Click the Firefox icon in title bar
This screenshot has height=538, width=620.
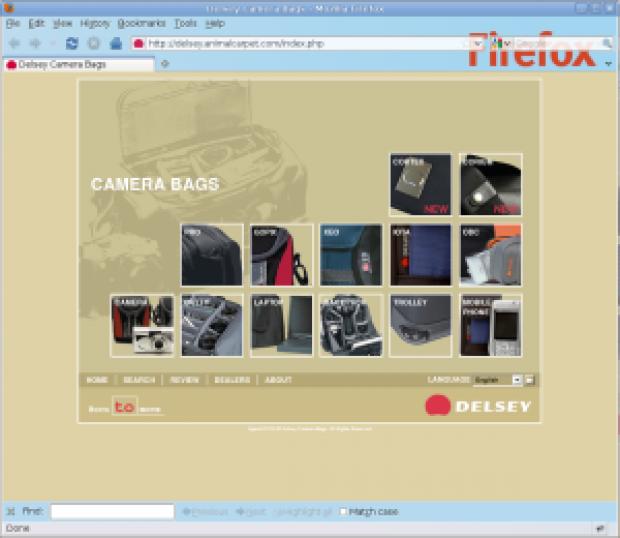[x=8, y=8]
